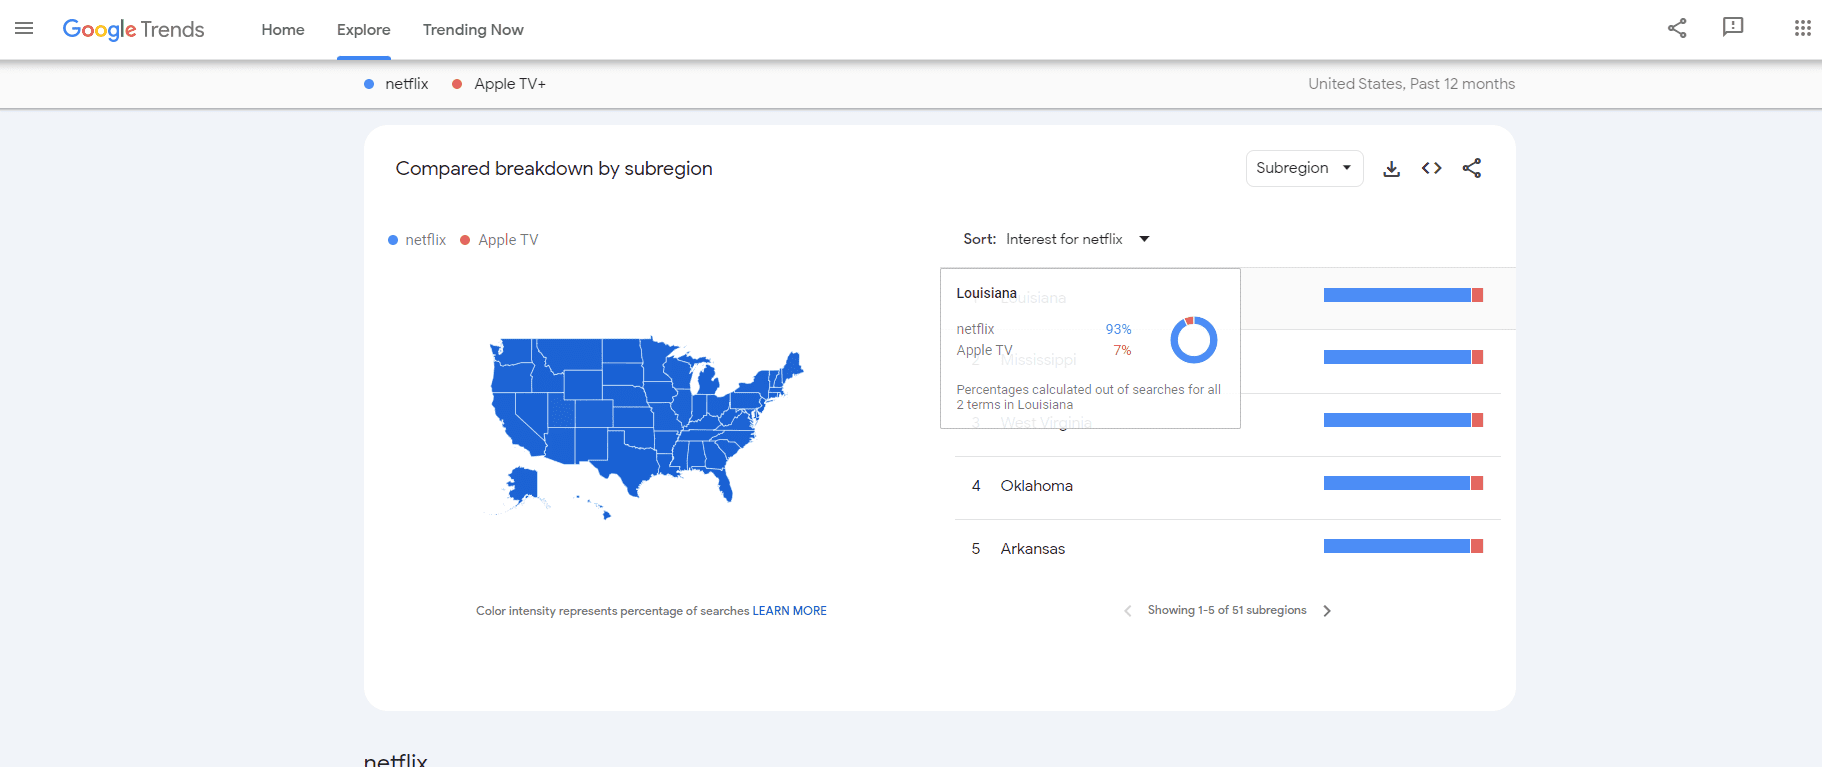Viewport: 1822px width, 767px height.
Task: Click Showing 1-5 of 51 subregions text
Action: (x=1227, y=611)
